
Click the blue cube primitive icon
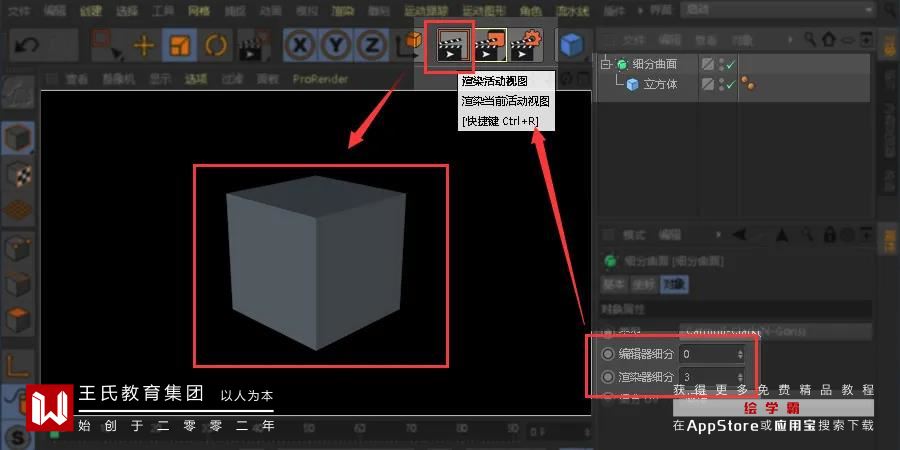click(572, 45)
